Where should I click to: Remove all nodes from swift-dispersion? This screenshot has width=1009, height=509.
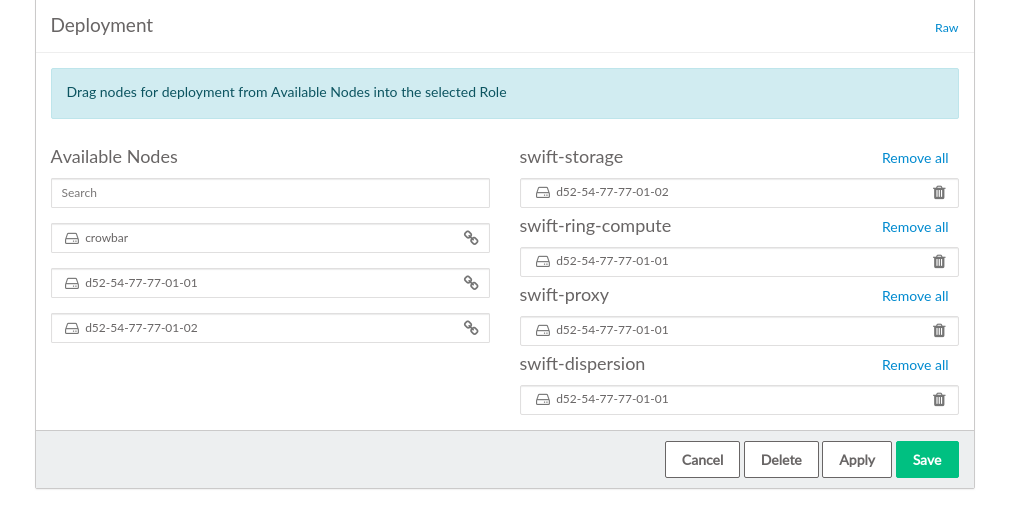tap(914, 365)
